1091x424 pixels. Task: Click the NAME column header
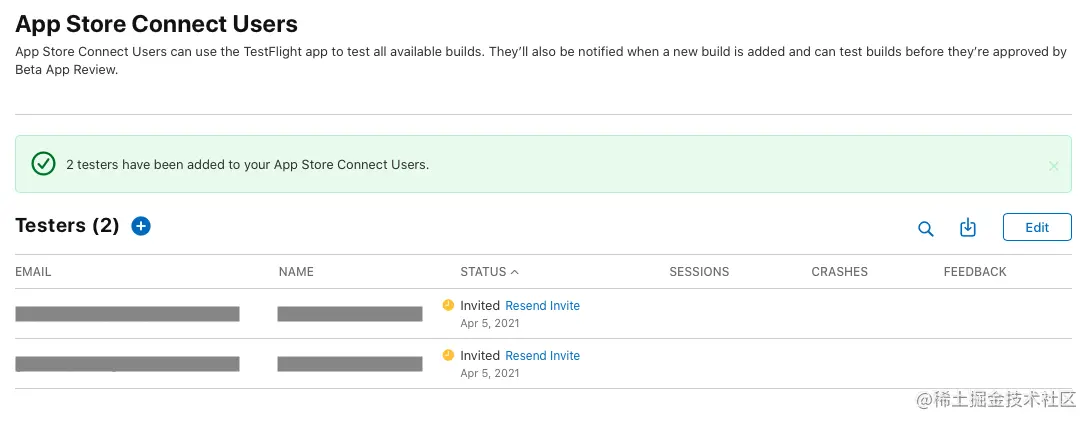point(296,272)
